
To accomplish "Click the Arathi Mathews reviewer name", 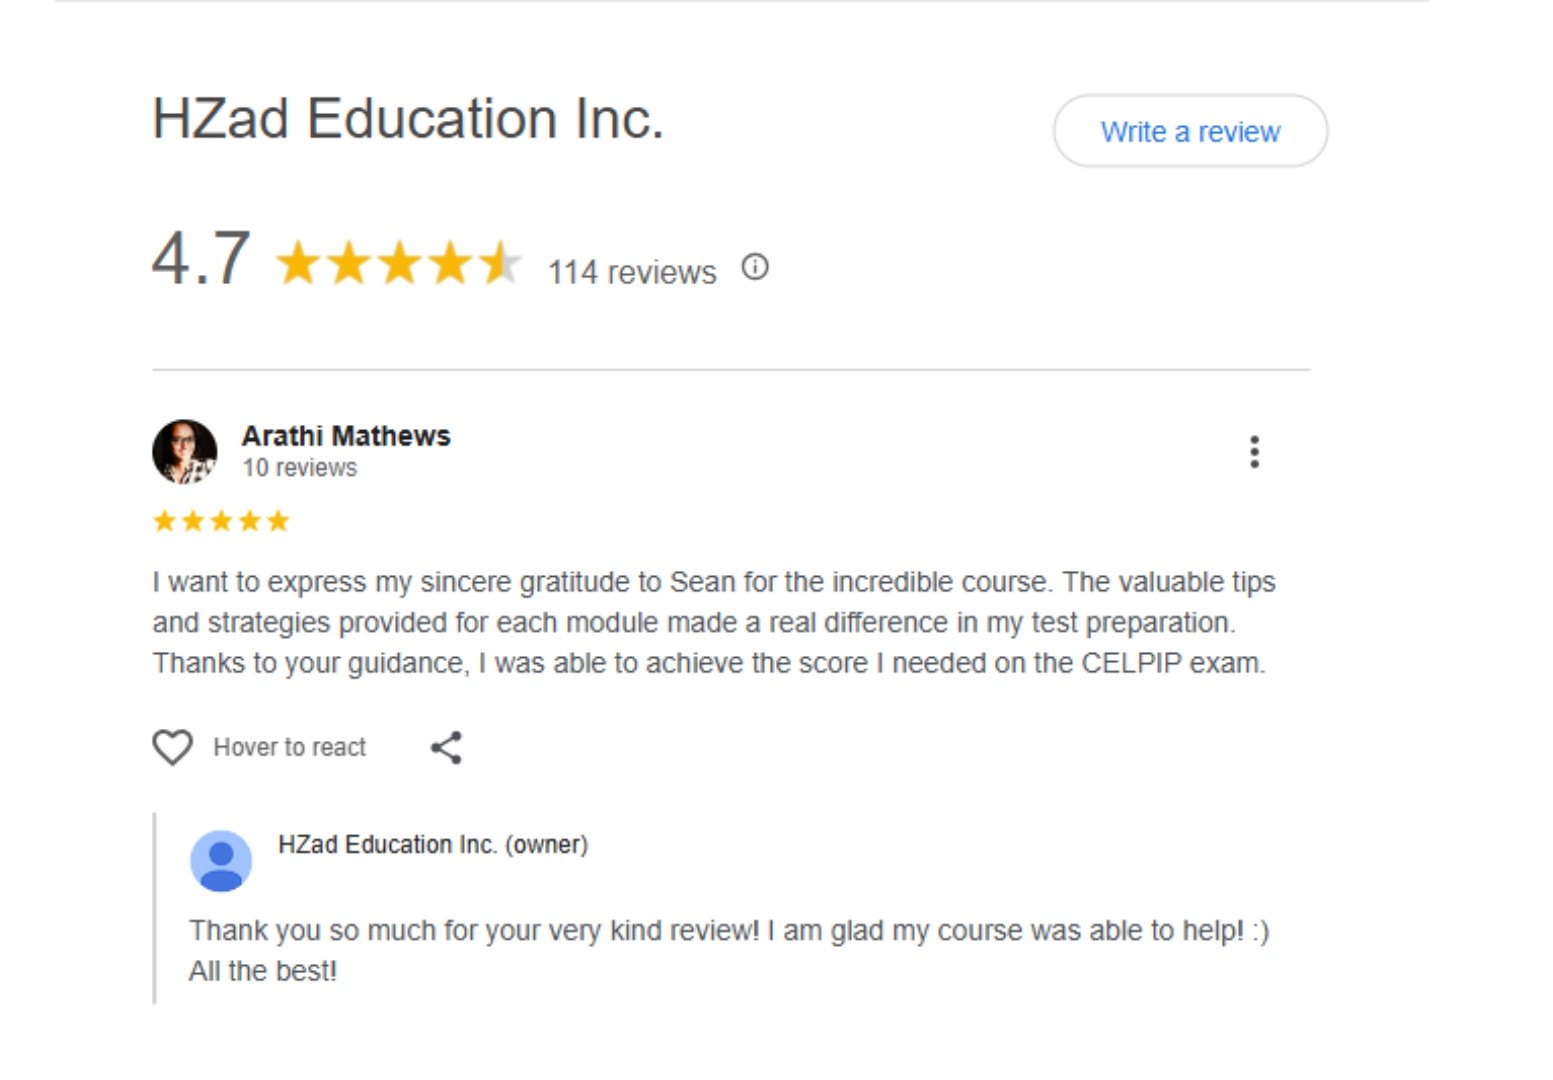I will click(x=346, y=436).
